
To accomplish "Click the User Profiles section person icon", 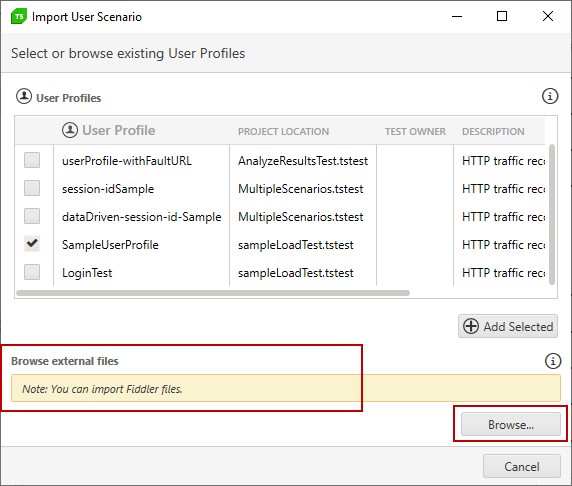I will [x=24, y=97].
